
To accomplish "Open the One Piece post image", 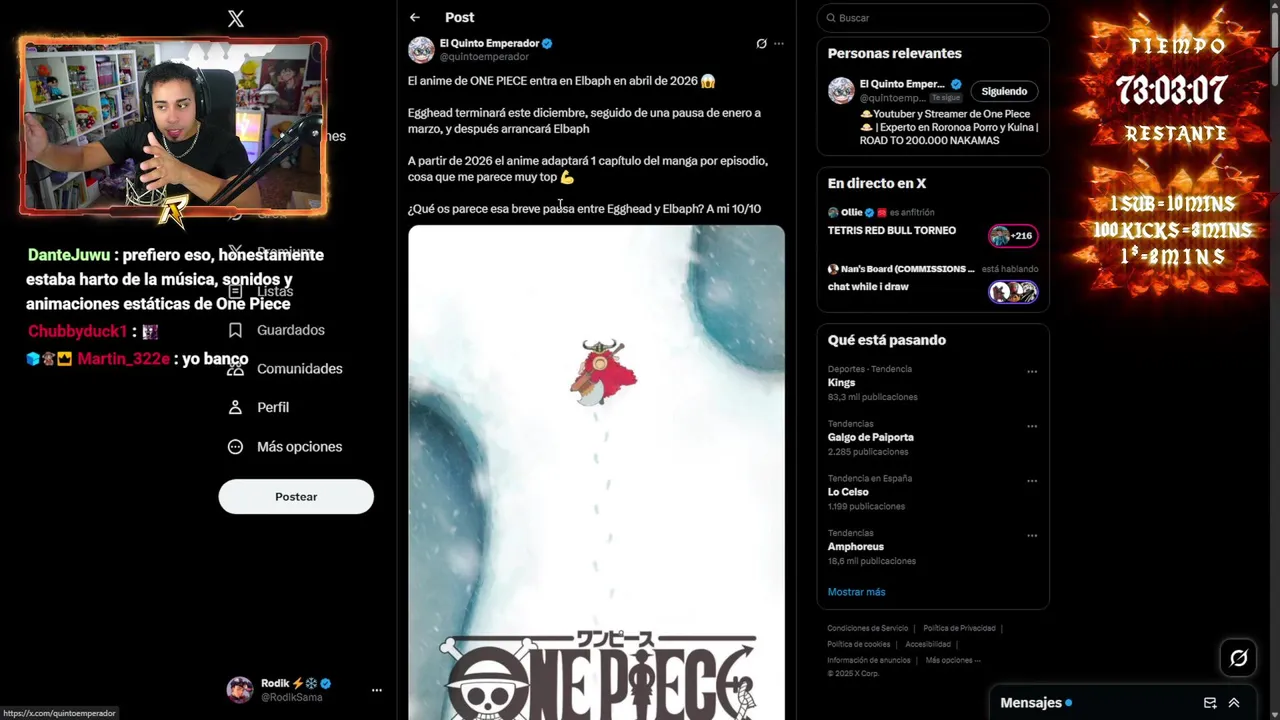I will [596, 472].
